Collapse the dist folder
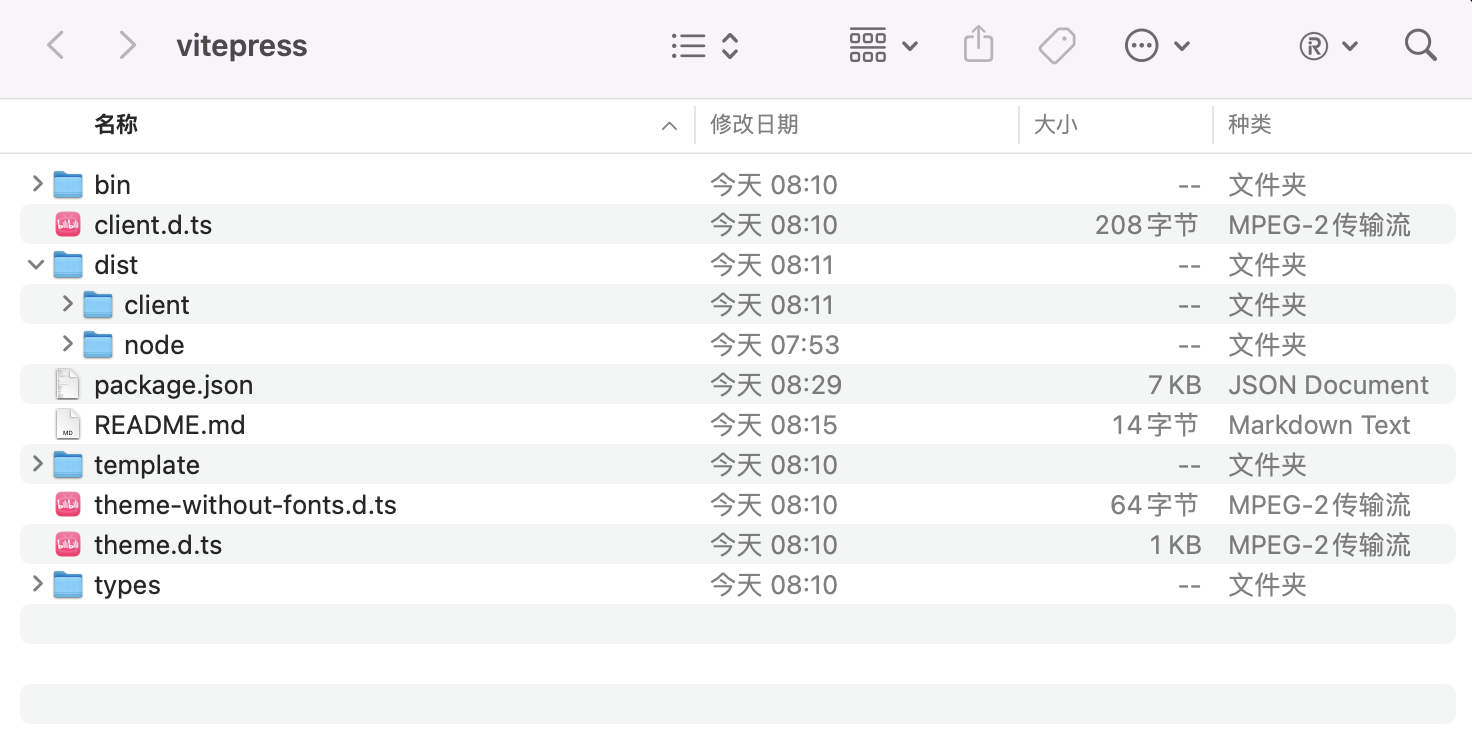 tap(37, 265)
